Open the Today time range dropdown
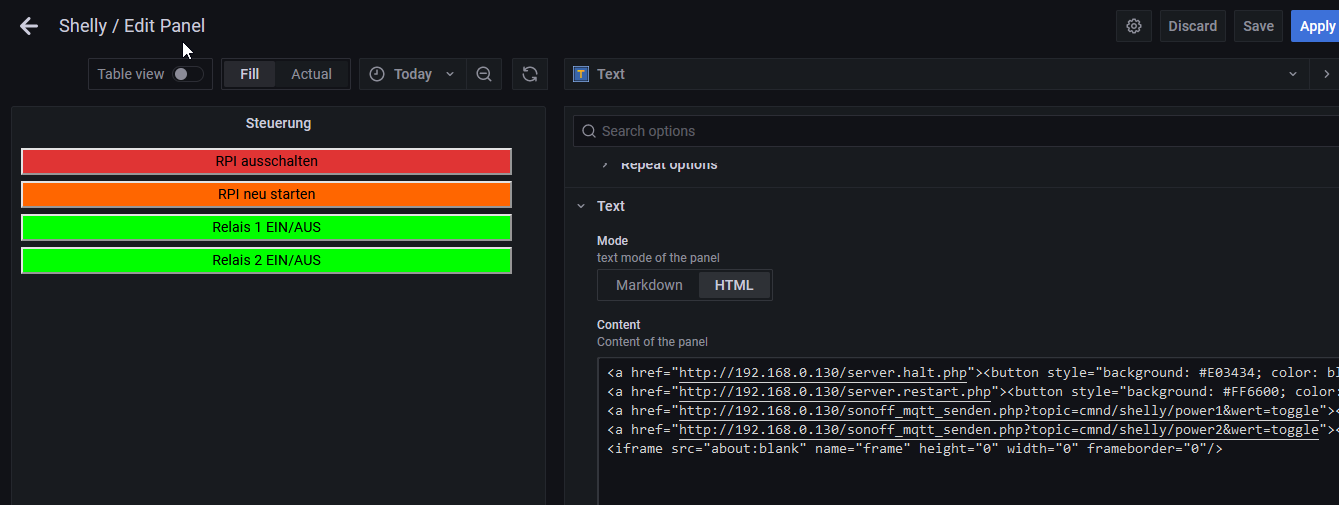The width and height of the screenshot is (1339, 505). pyautogui.click(x=413, y=74)
